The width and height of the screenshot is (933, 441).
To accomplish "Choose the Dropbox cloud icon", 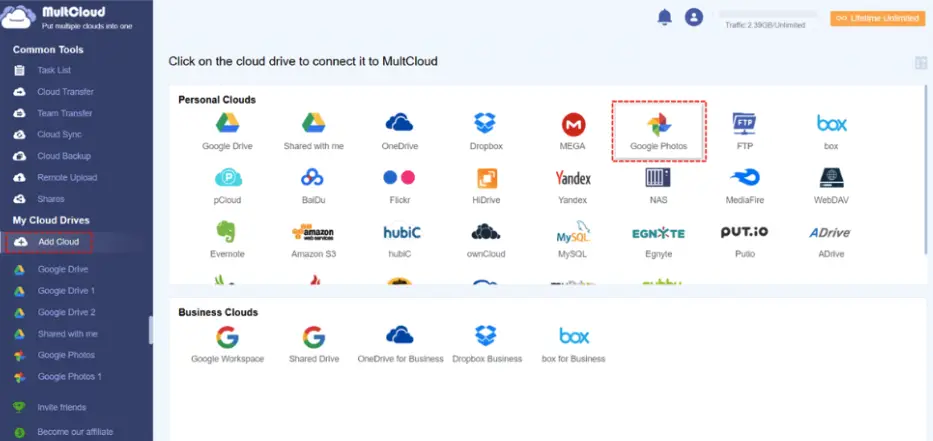I will [x=486, y=131].
